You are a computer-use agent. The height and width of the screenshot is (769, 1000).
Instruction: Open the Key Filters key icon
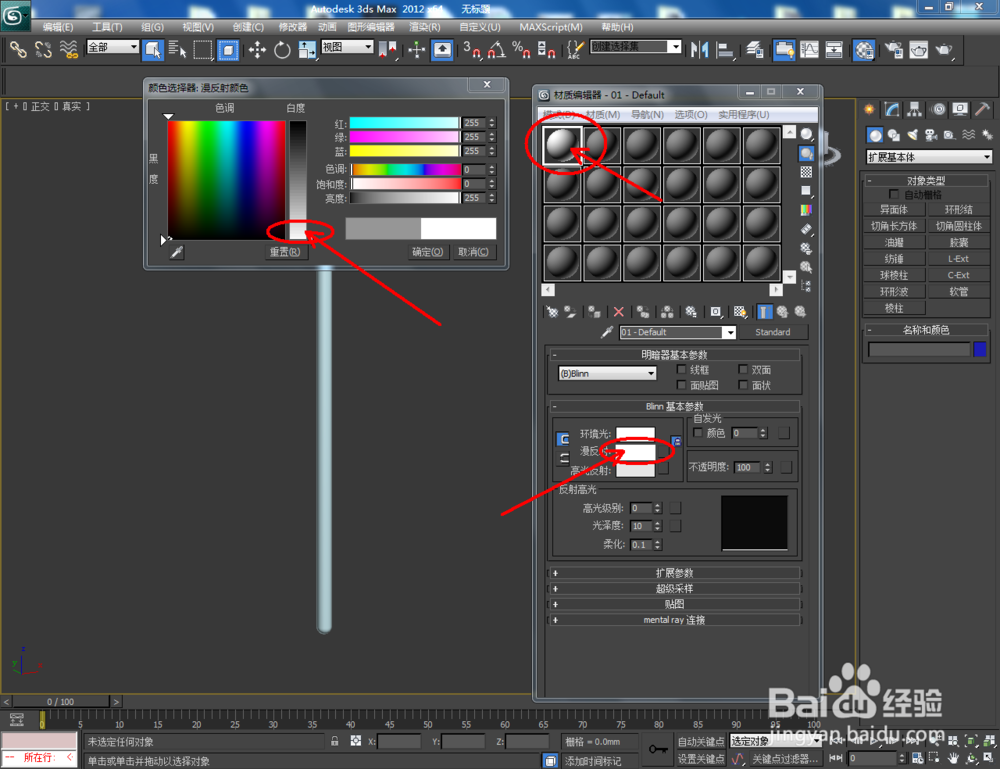(x=658, y=749)
